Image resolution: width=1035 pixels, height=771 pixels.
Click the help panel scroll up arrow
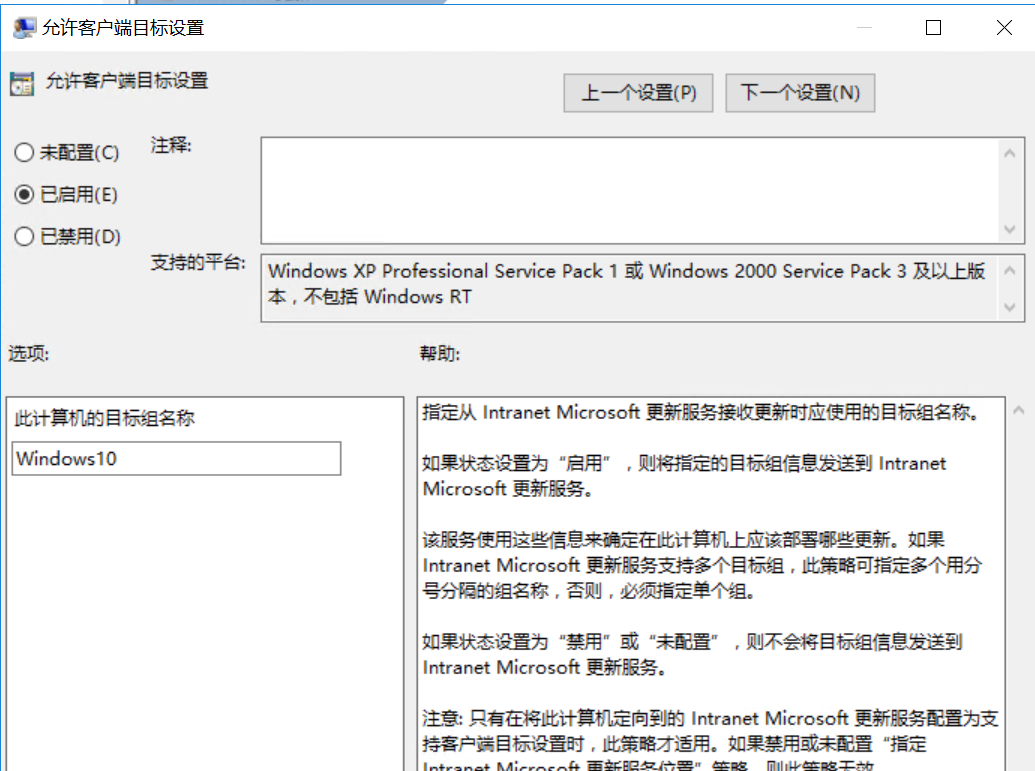1018,411
